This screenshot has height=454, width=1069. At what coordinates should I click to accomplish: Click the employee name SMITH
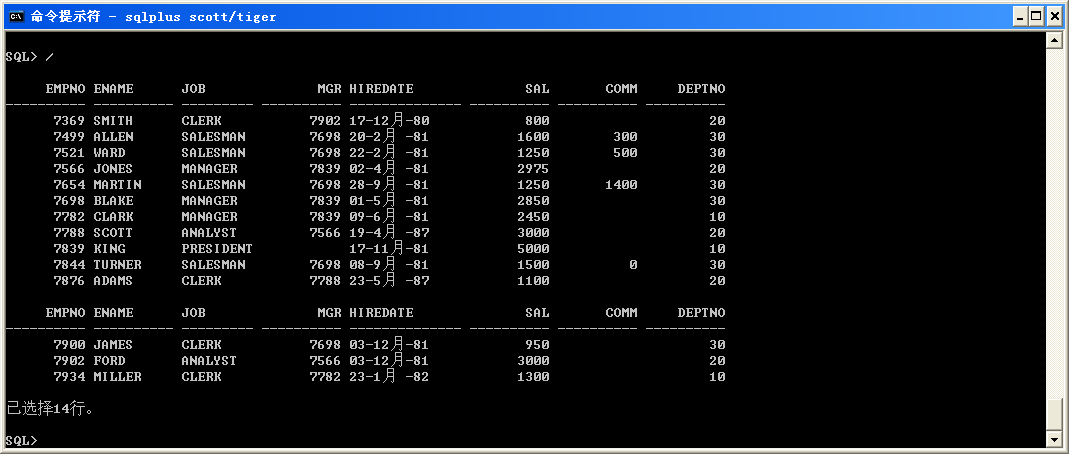(x=113, y=121)
